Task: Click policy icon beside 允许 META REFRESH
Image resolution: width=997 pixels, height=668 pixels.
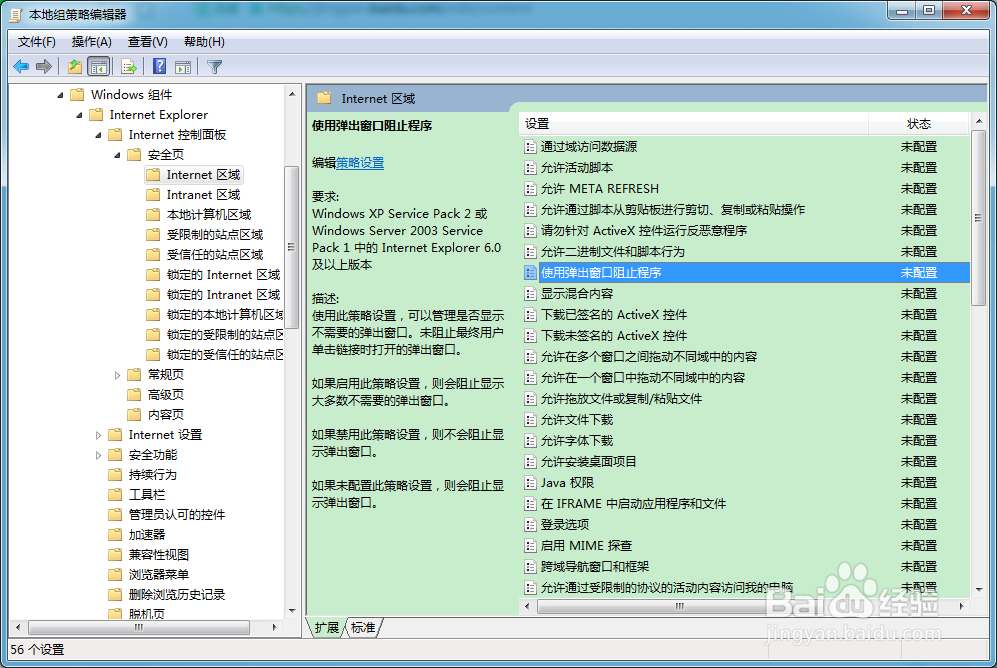Action: [530, 189]
